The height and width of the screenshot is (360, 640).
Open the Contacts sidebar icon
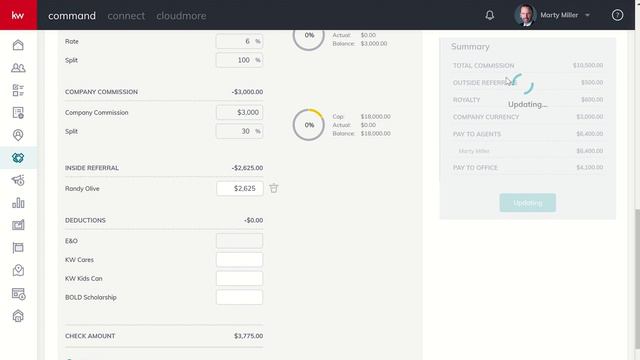point(18,68)
